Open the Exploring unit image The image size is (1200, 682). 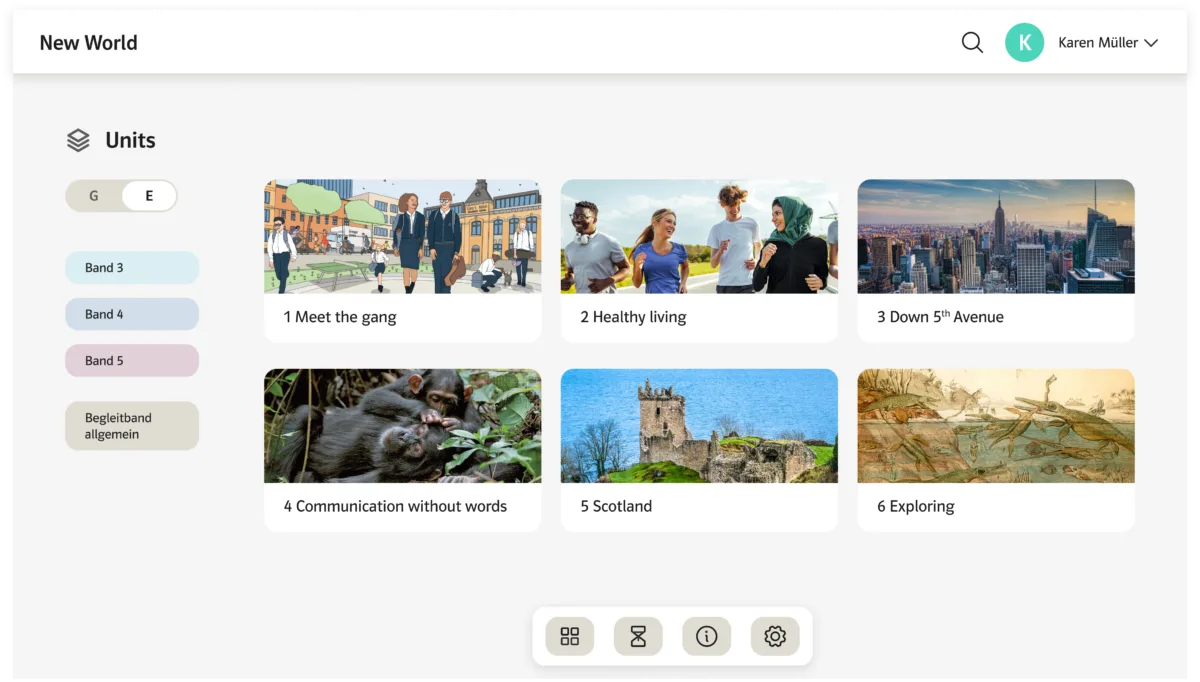[x=996, y=426]
